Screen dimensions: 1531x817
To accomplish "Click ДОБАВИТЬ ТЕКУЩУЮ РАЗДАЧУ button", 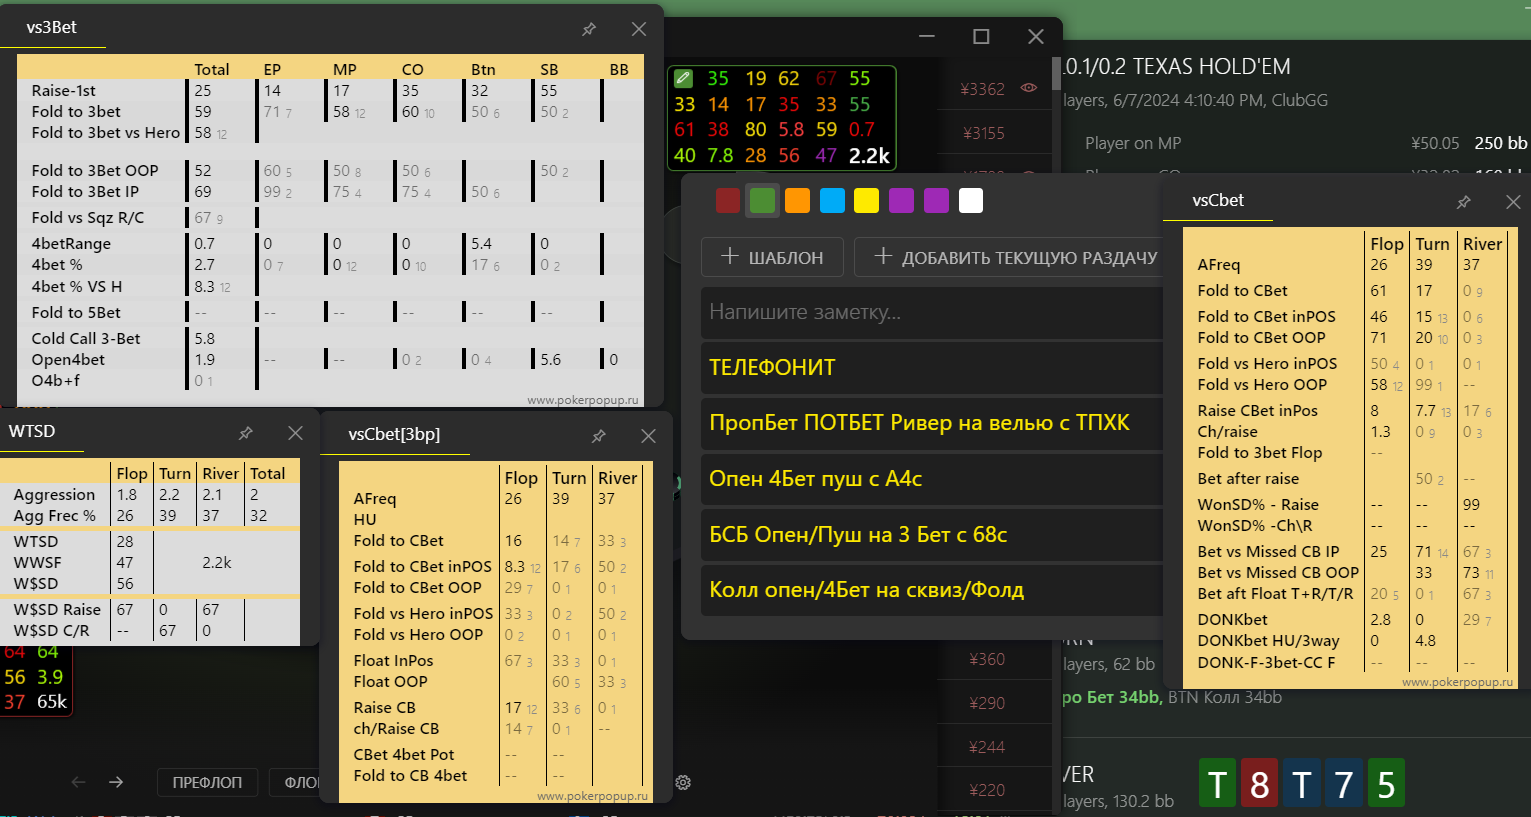I will [1010, 257].
